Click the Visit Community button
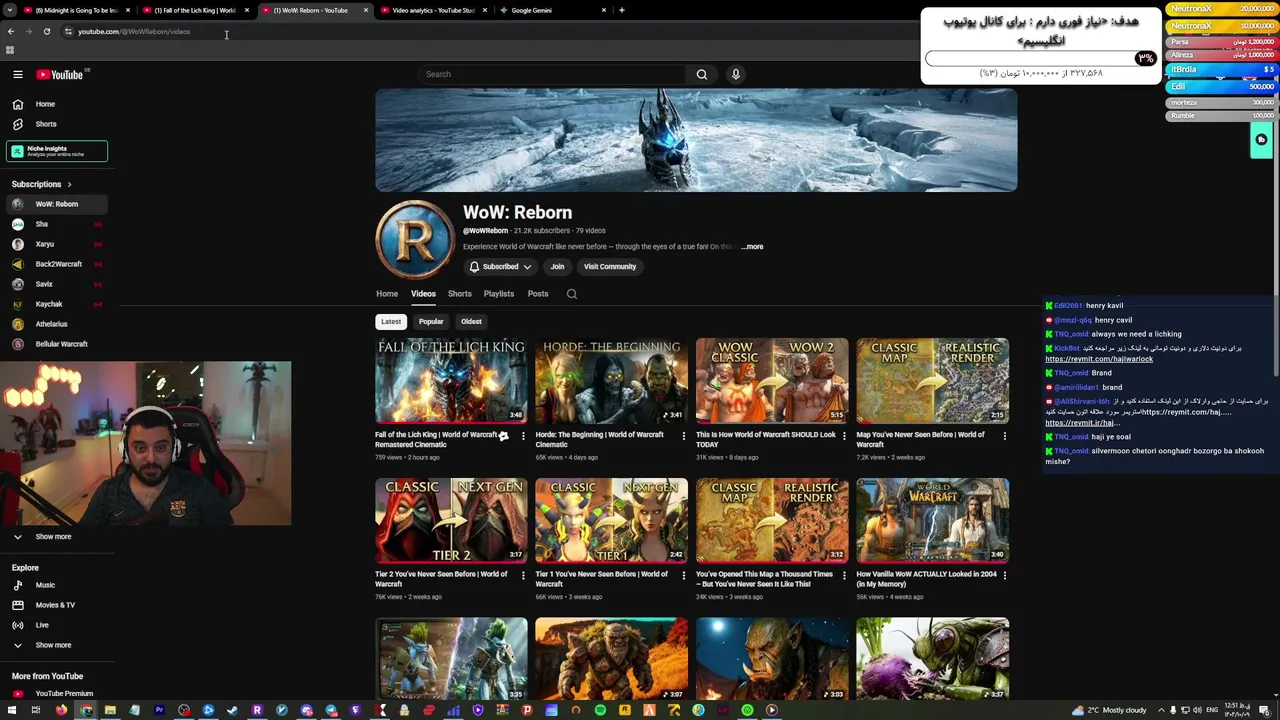 [x=610, y=267]
